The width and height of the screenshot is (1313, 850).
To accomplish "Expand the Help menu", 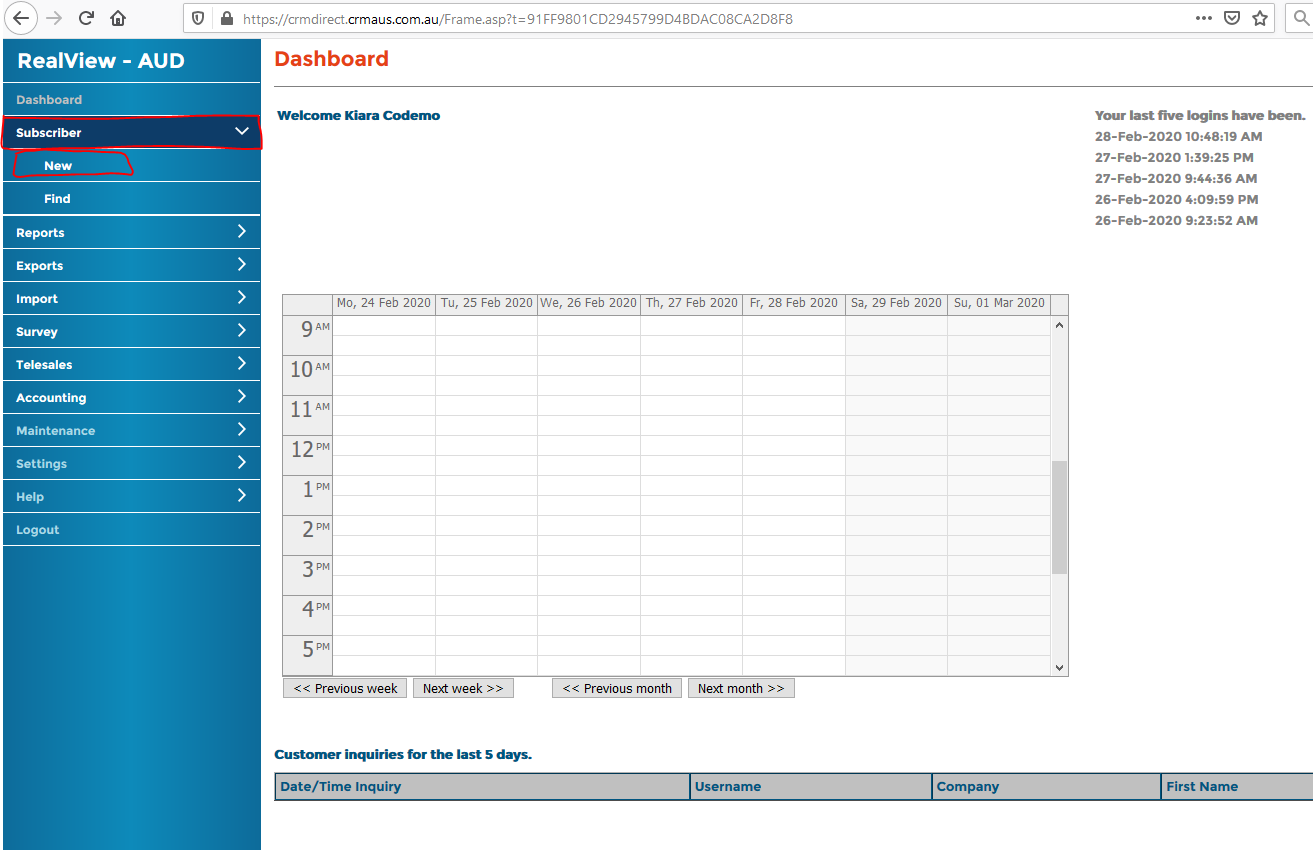I will coord(131,496).
